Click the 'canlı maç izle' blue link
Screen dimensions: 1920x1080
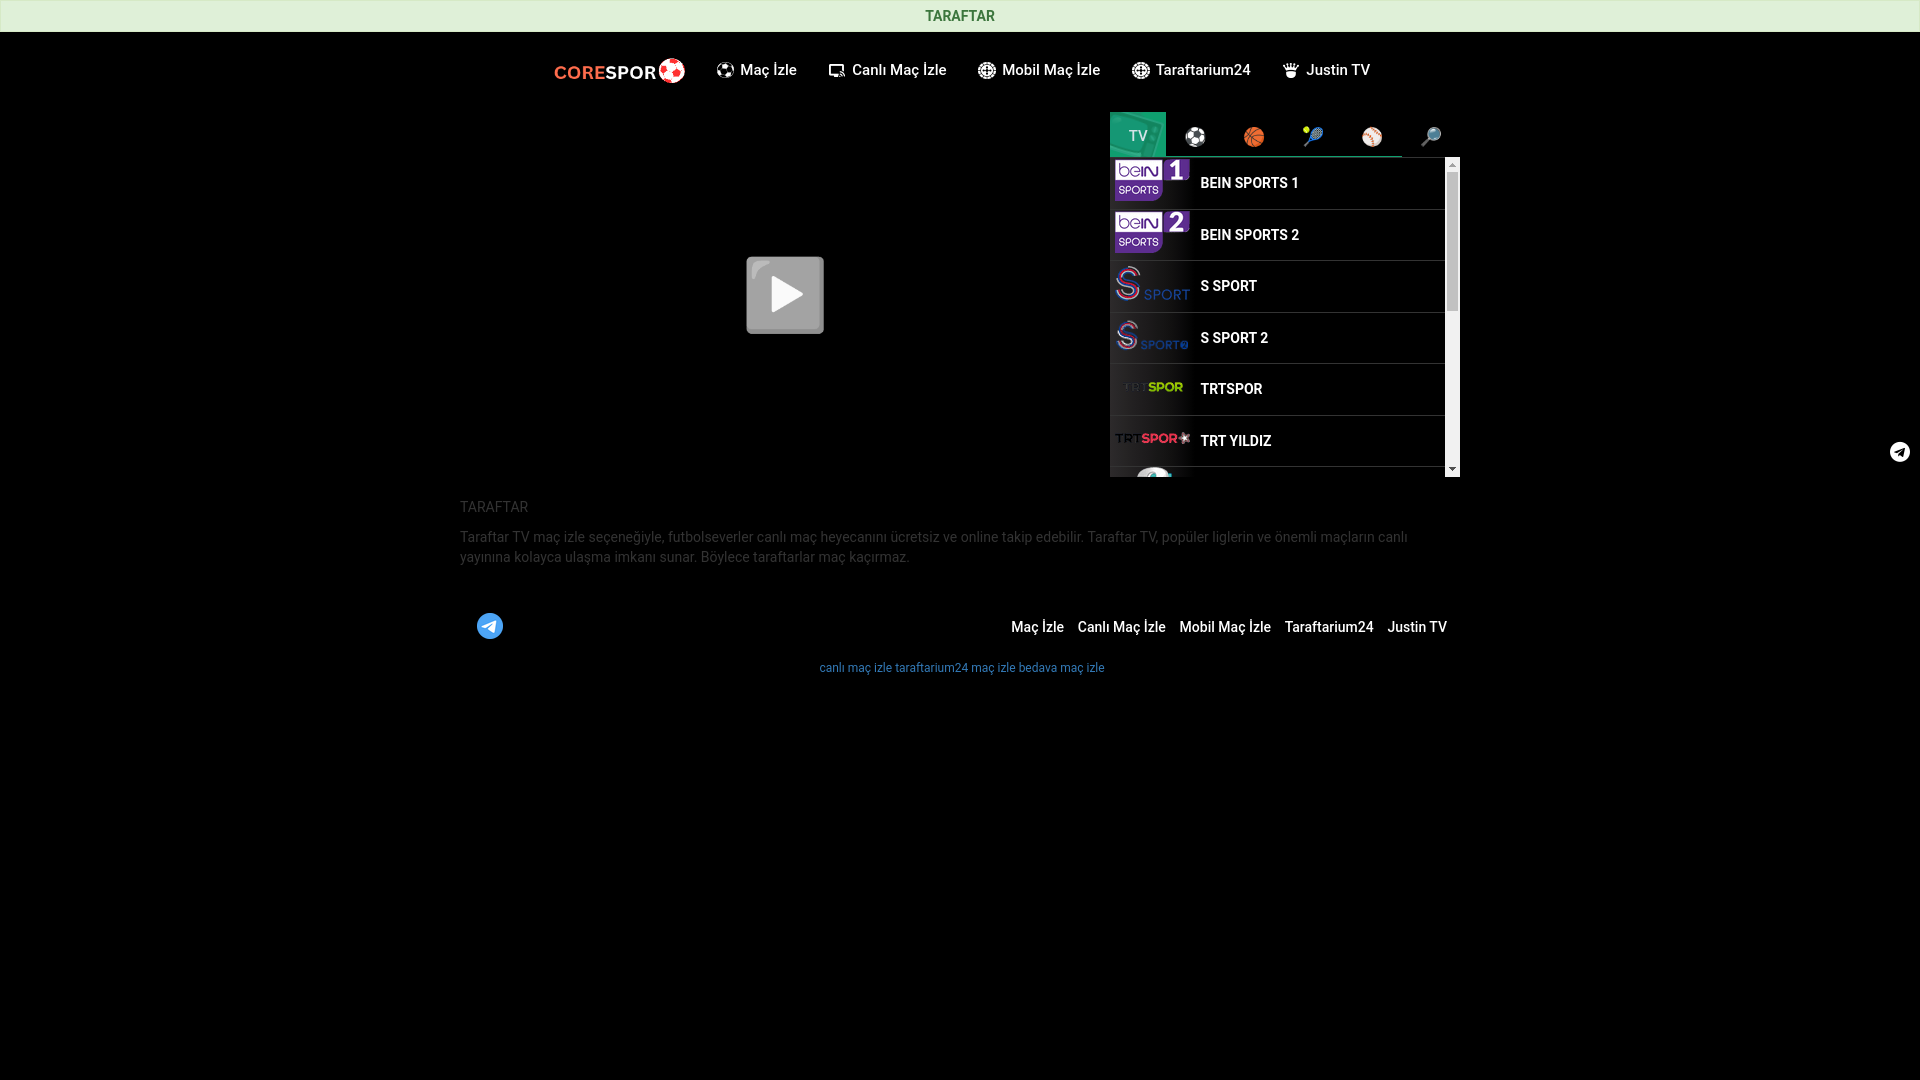point(855,668)
